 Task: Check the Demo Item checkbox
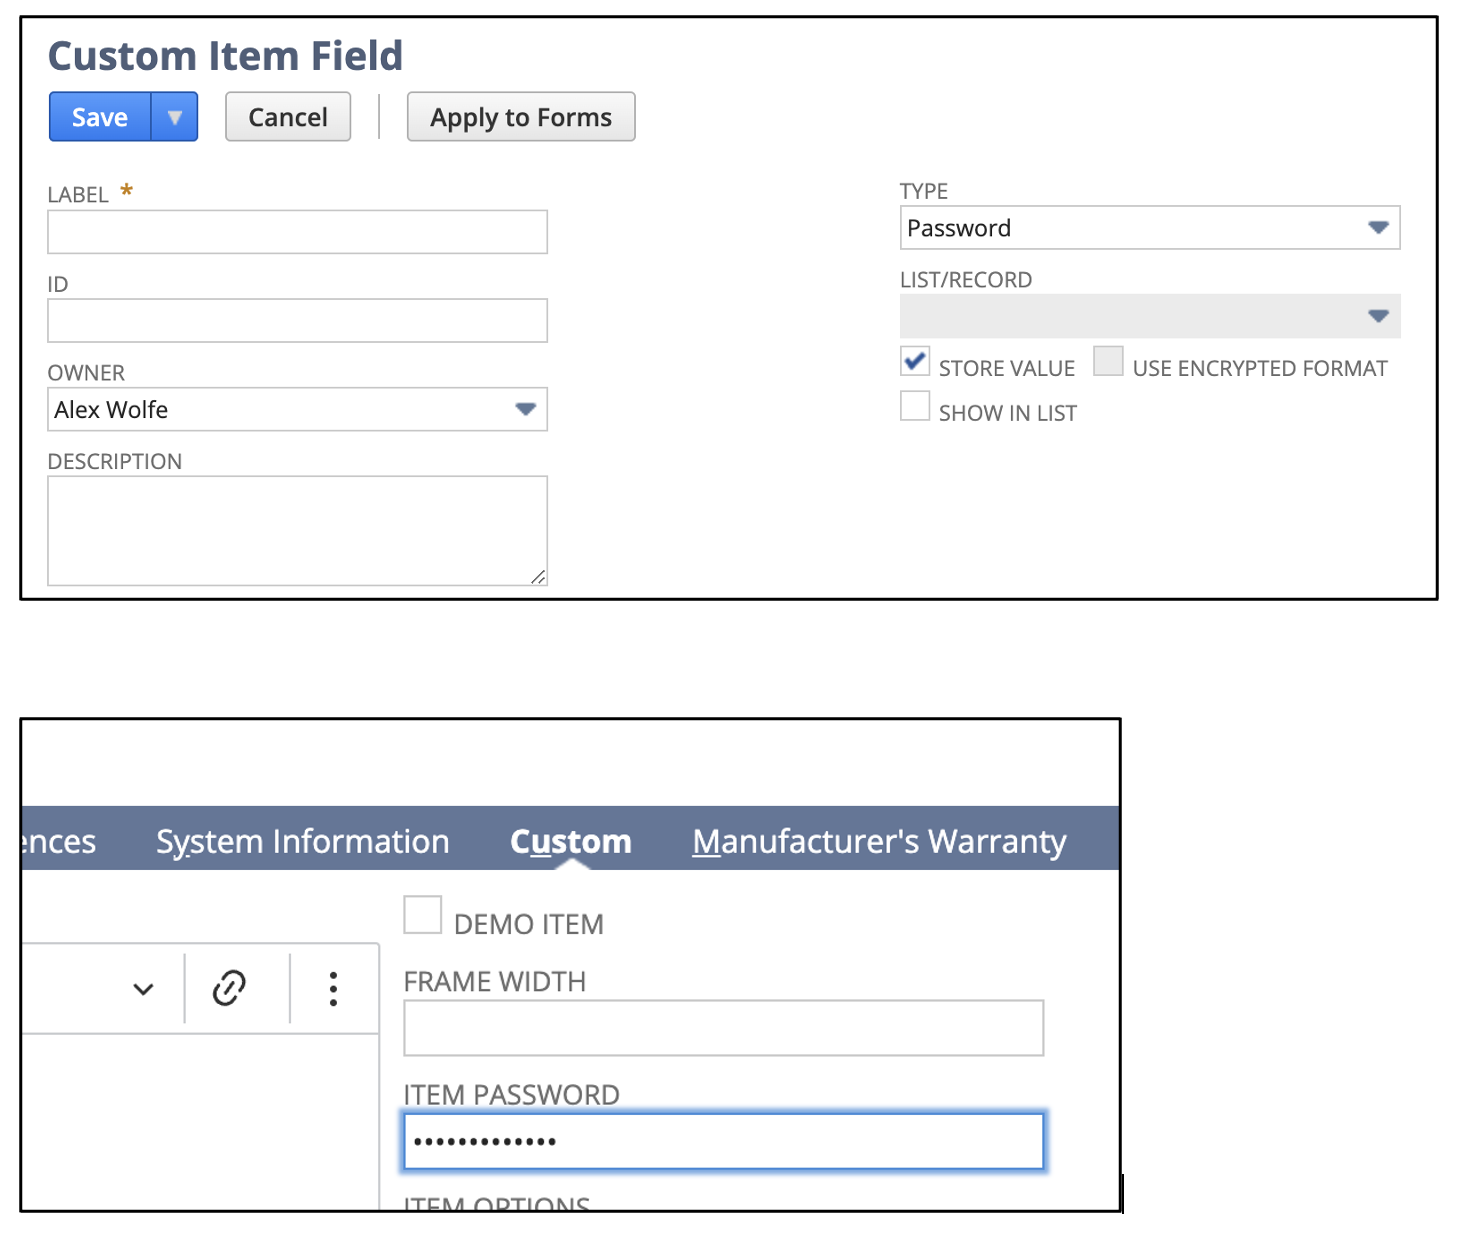pyautogui.click(x=422, y=915)
